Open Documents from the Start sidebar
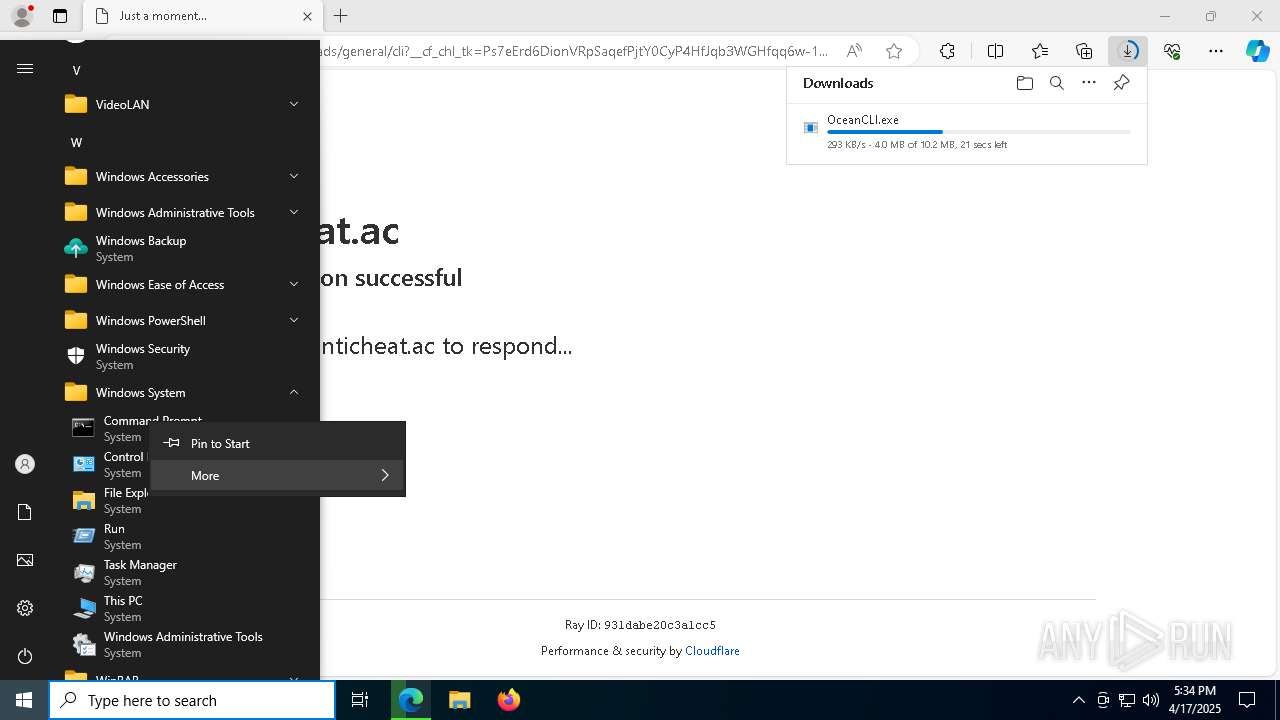The height and width of the screenshot is (720, 1280). point(25,512)
